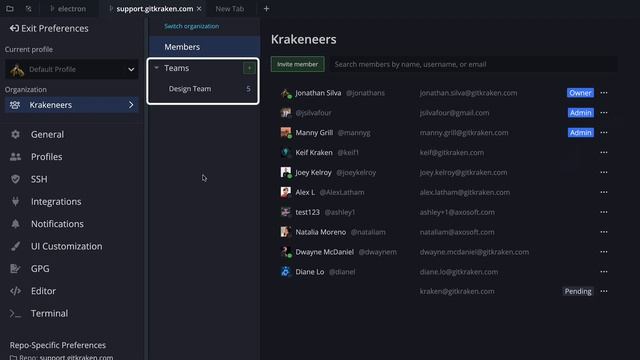Image resolution: width=640 pixels, height=360 pixels.
Task: Open options menu for Diane Lo
Action: [604, 271]
